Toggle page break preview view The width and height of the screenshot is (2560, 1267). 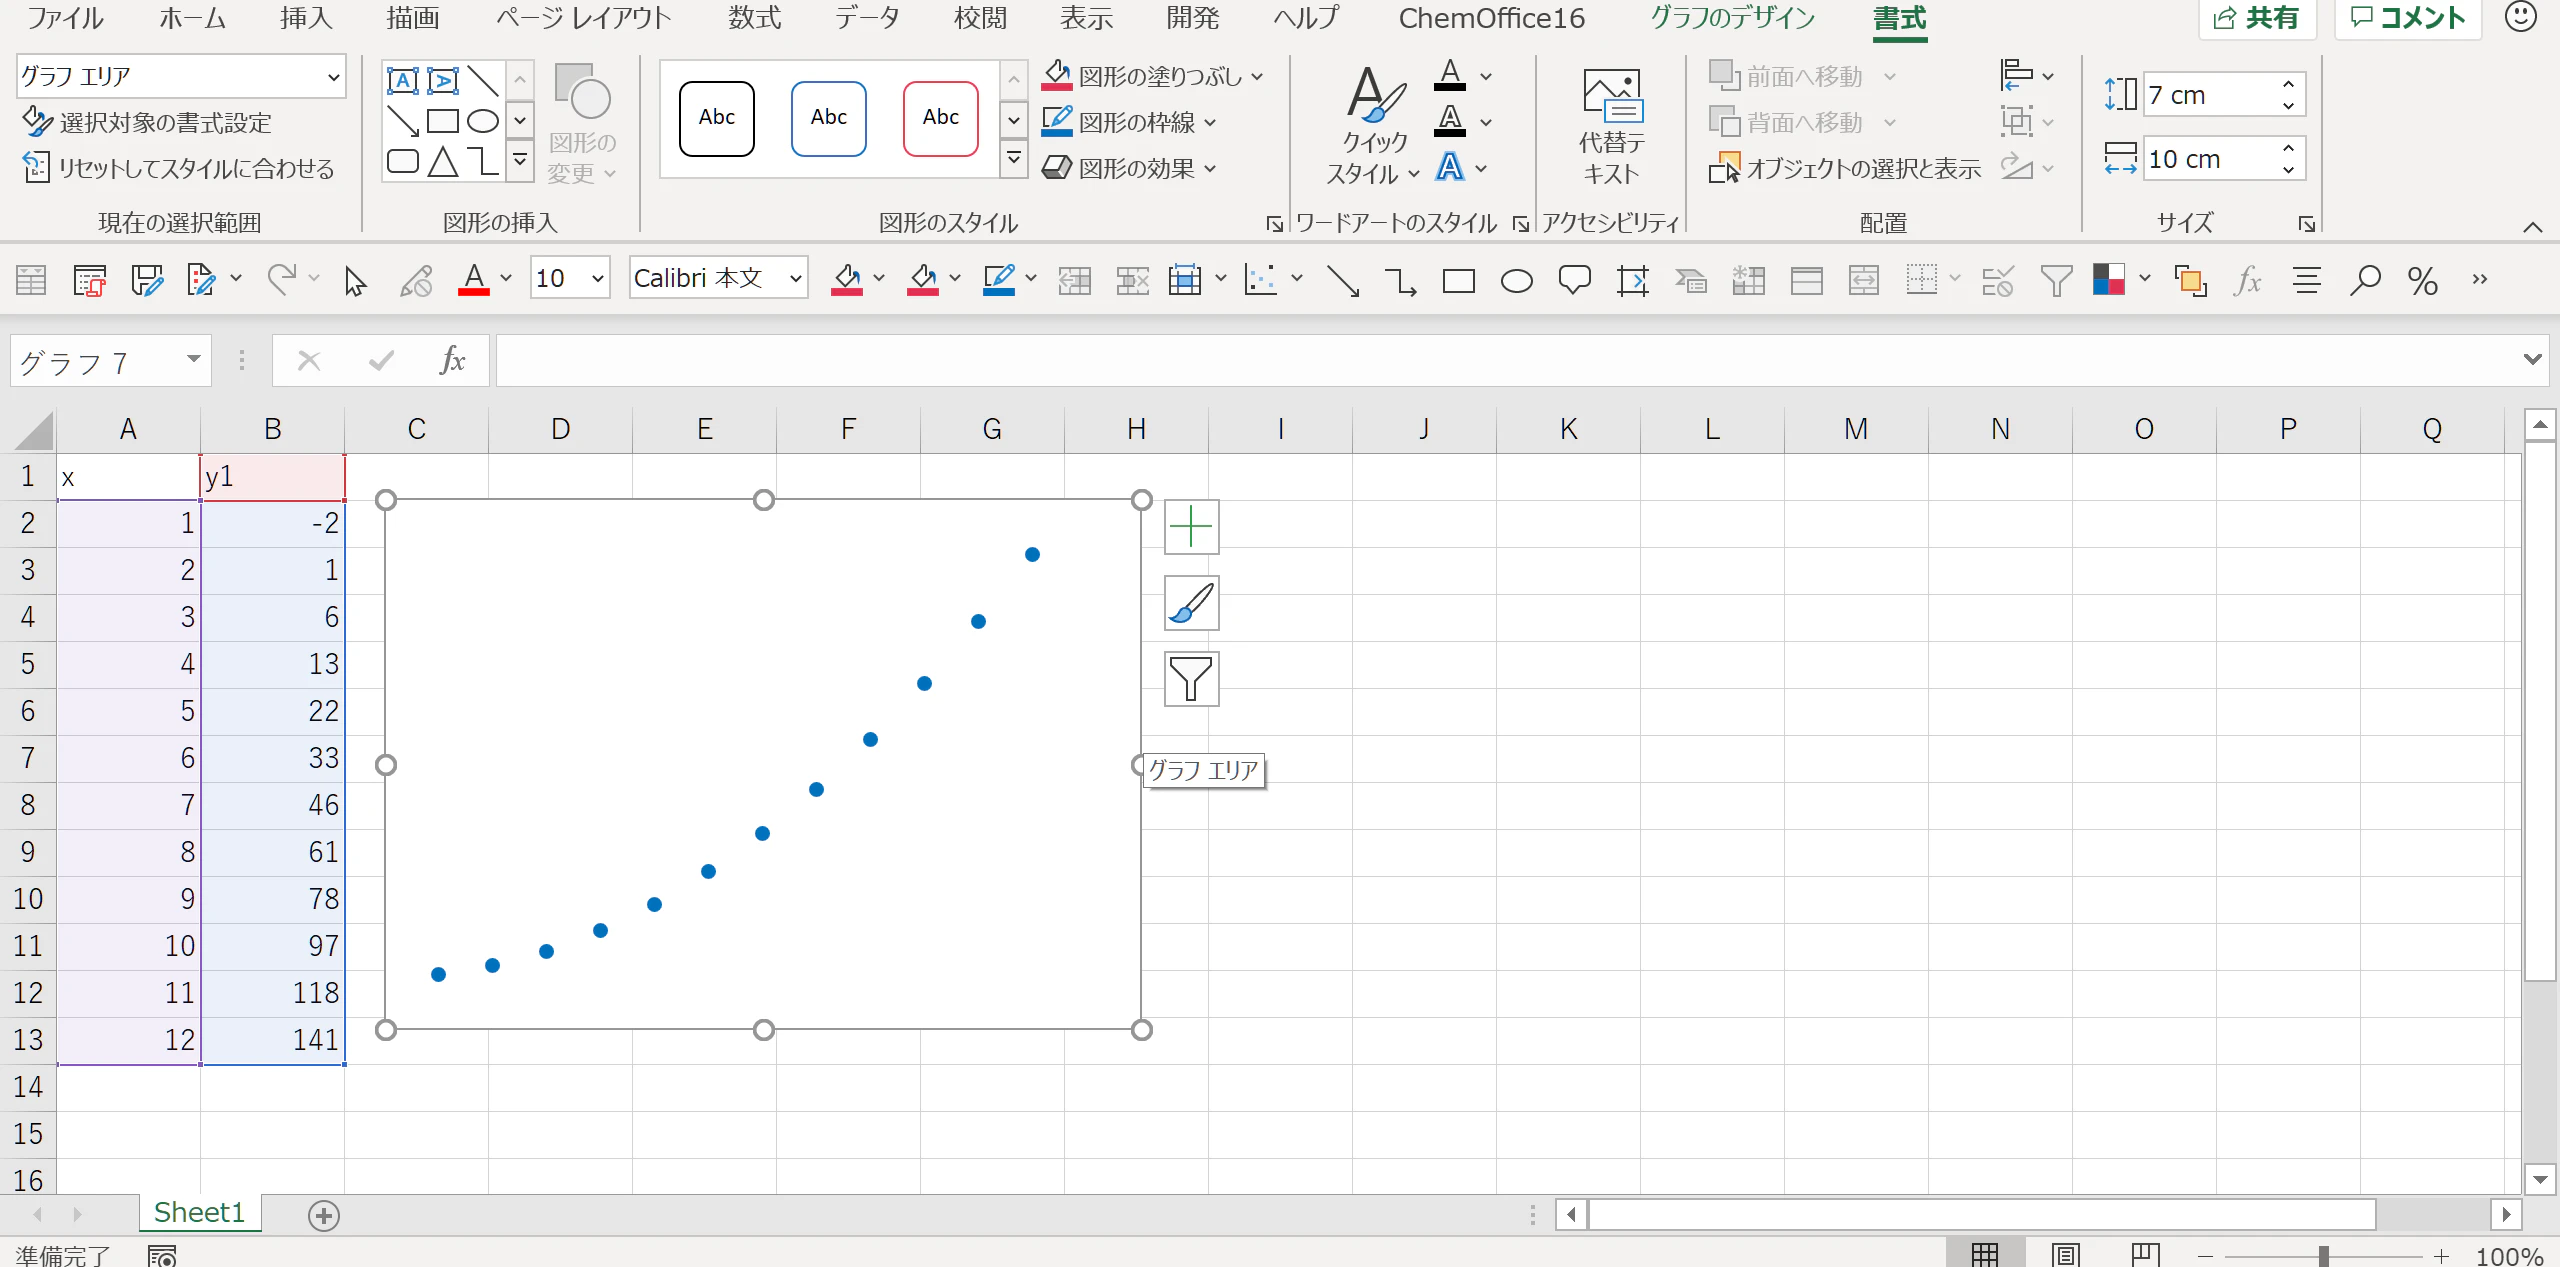click(x=2145, y=1254)
